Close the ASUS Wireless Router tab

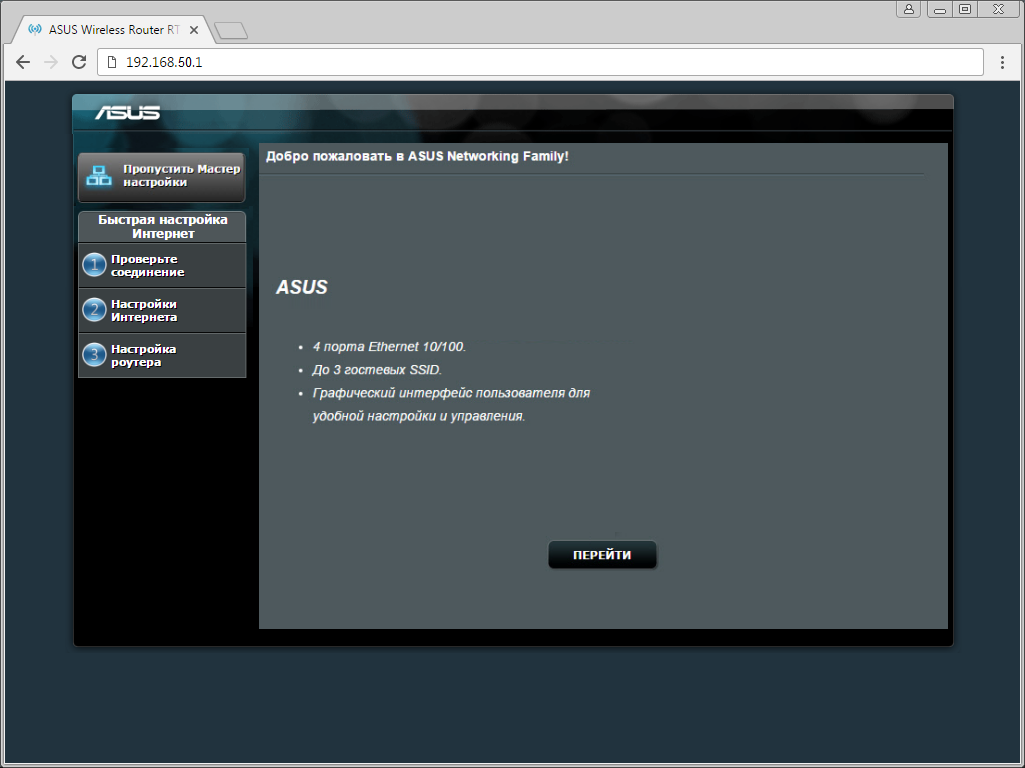point(193,30)
